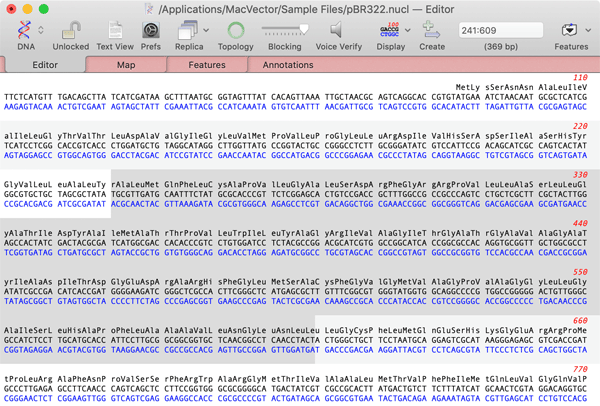Viewport: 600px width, 406px height.
Task: Click sequence block GCTGGCGCCT
Action: [562, 243]
